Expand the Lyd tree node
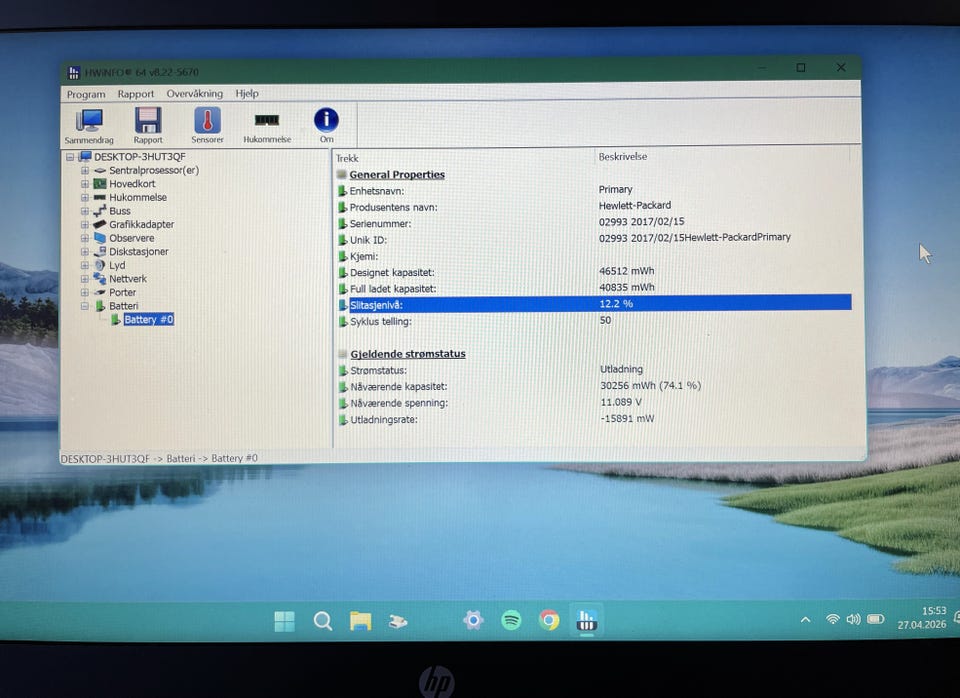 coord(84,265)
